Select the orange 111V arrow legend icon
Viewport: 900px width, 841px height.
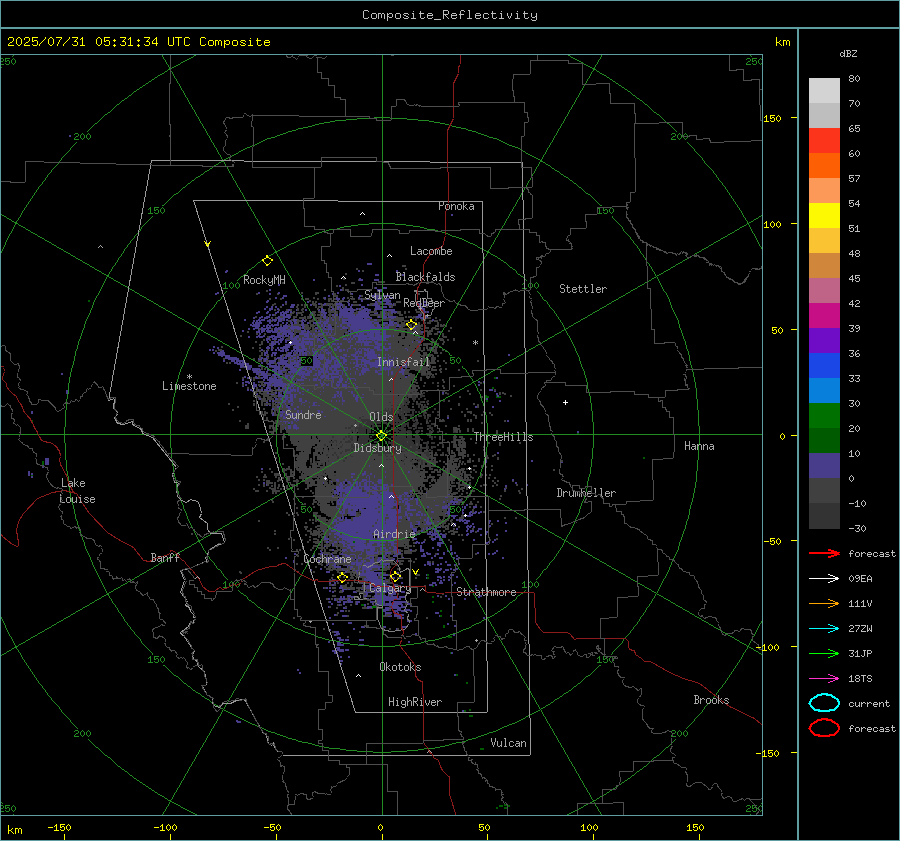(x=824, y=603)
